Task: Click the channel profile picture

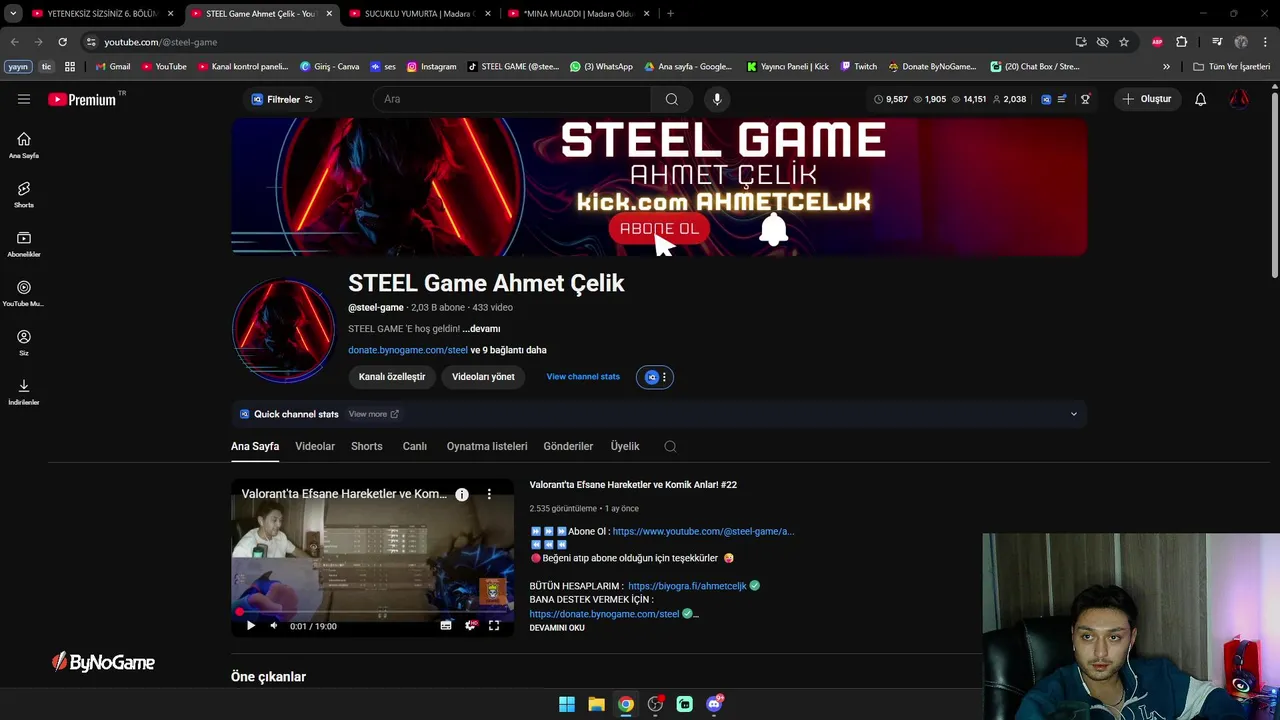Action: tap(283, 331)
